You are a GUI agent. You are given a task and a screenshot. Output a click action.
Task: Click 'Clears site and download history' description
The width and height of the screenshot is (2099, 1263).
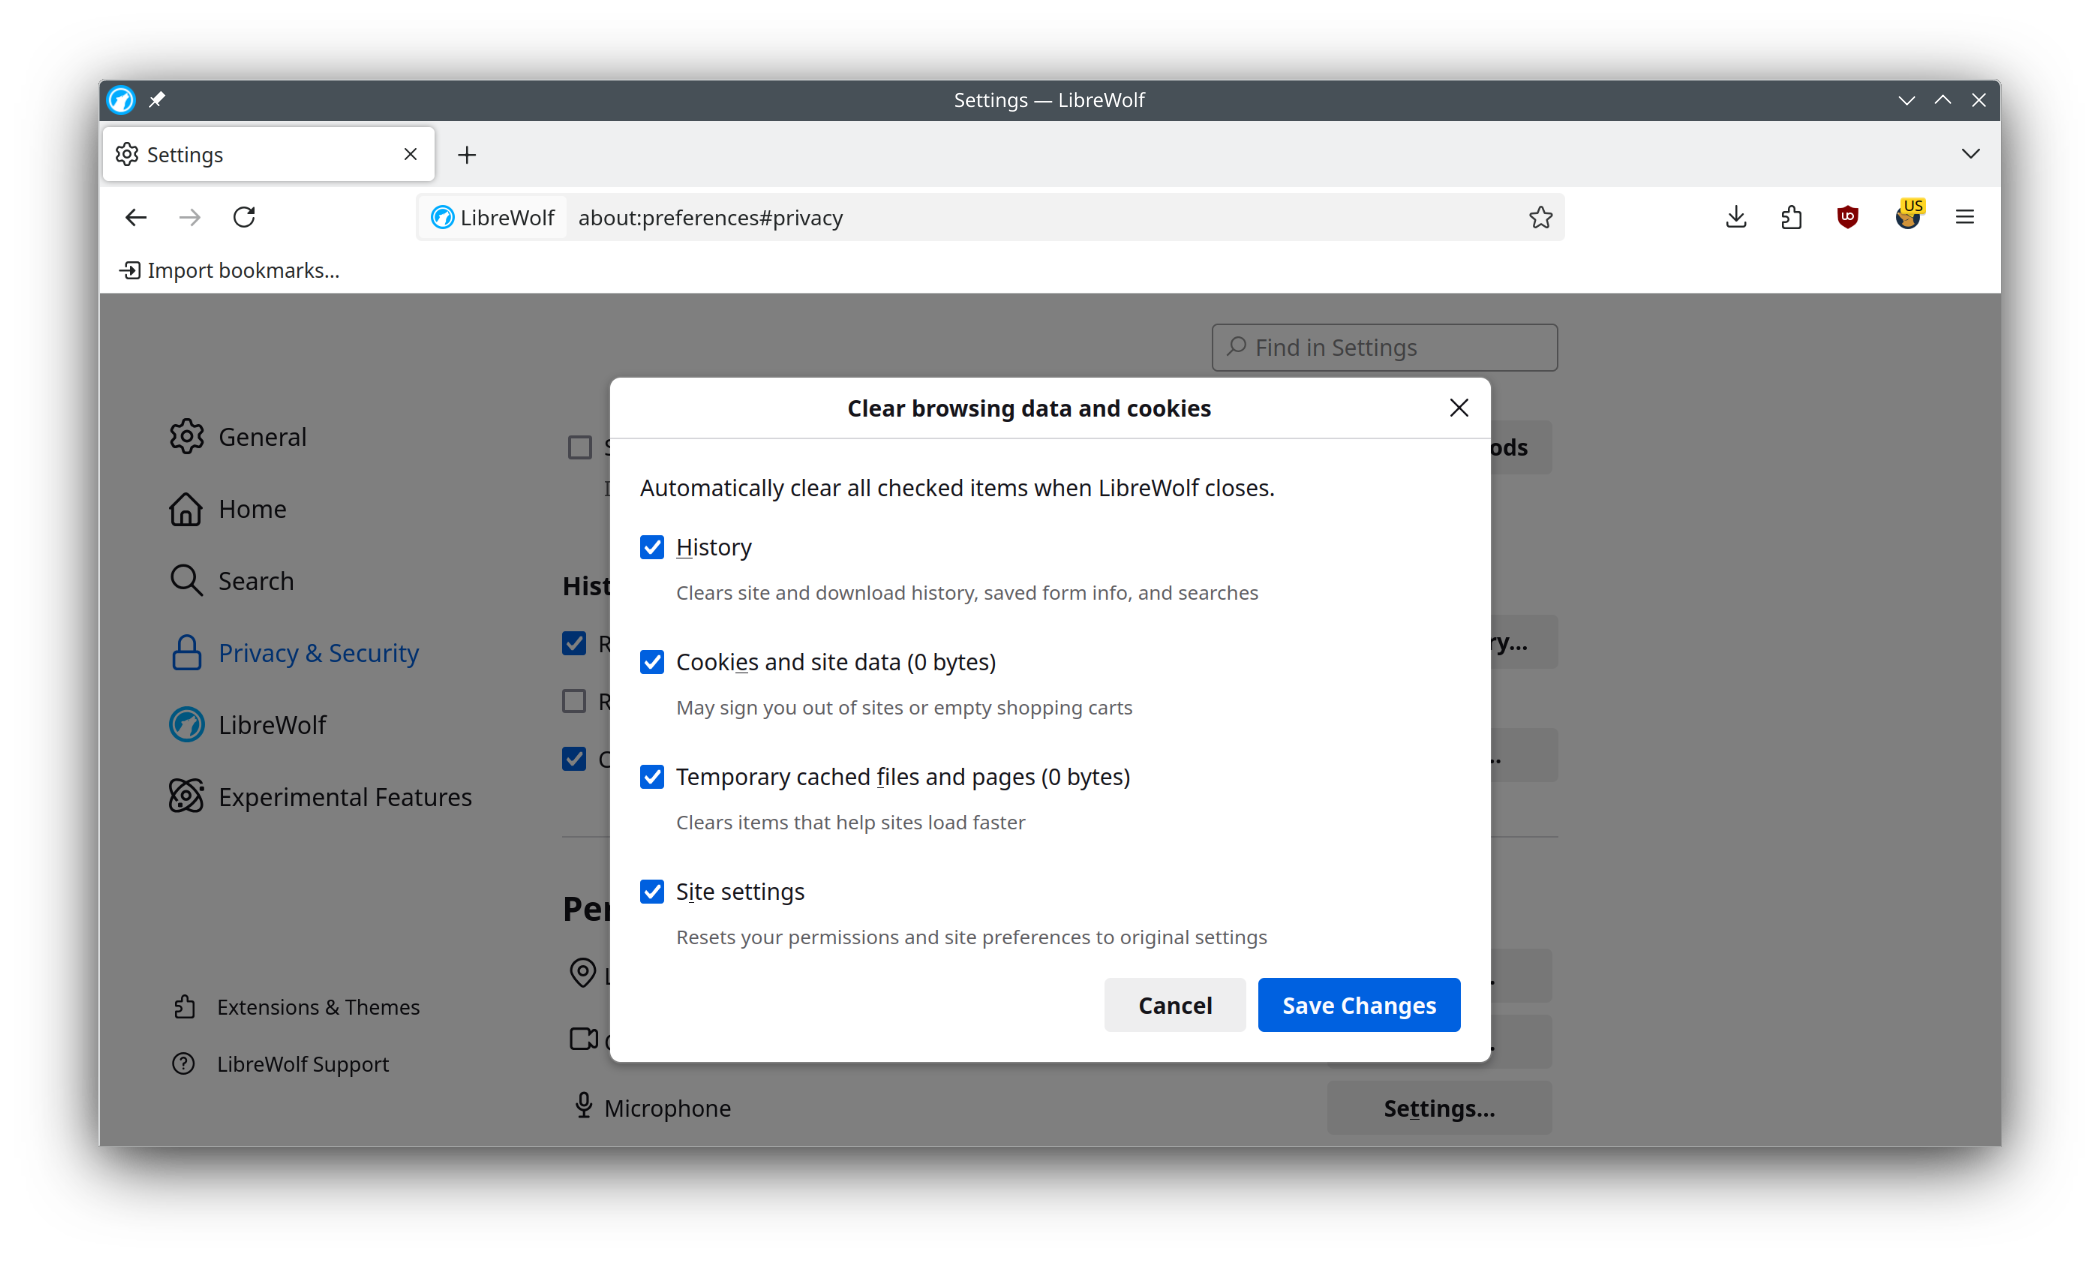pyautogui.click(x=967, y=593)
